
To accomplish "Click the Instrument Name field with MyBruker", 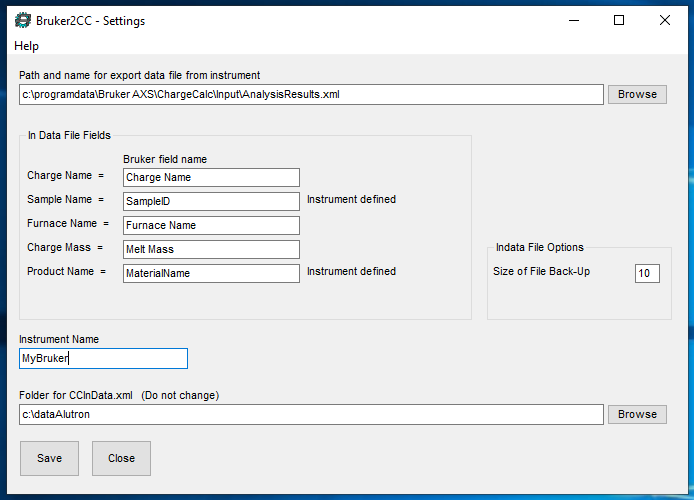I will tap(103, 358).
